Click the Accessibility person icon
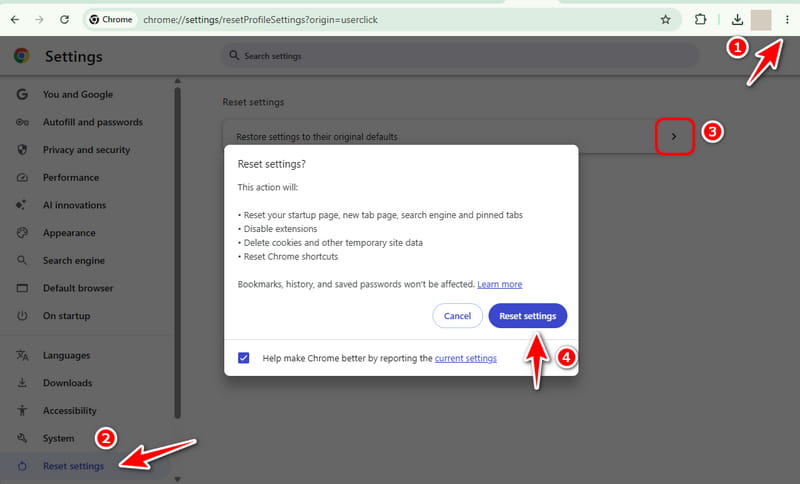 click(x=22, y=410)
